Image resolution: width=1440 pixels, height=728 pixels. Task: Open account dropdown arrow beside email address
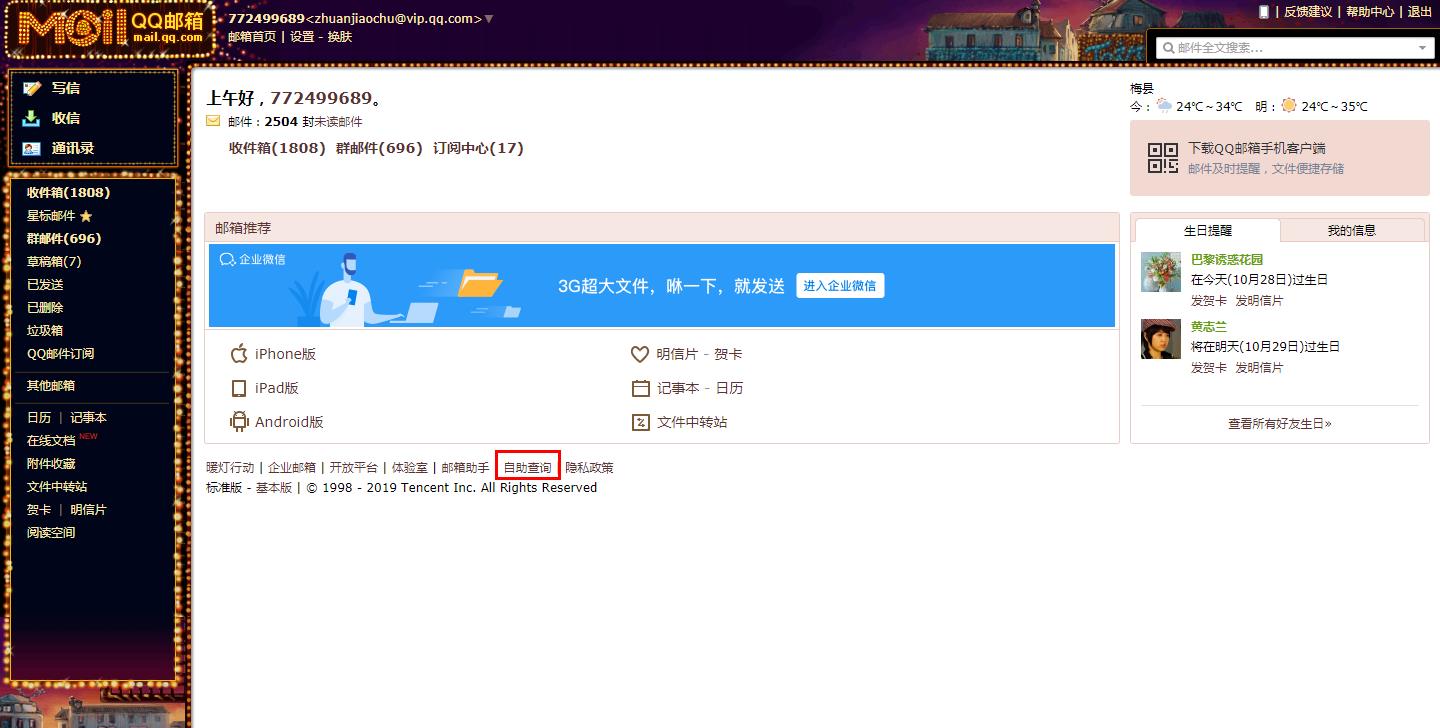click(488, 19)
